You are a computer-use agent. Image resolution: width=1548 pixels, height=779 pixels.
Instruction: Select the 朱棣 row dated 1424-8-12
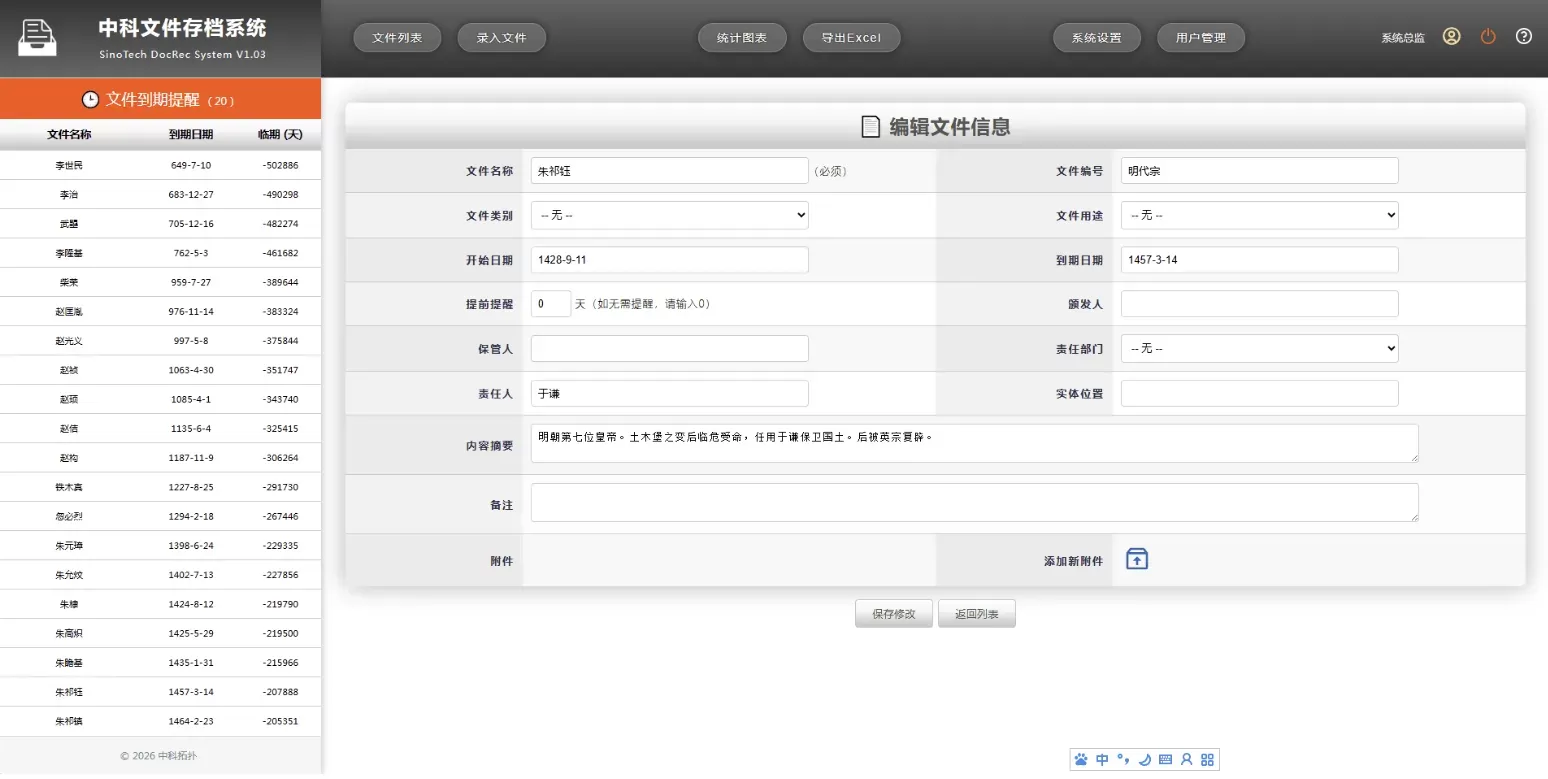[x=160, y=604]
